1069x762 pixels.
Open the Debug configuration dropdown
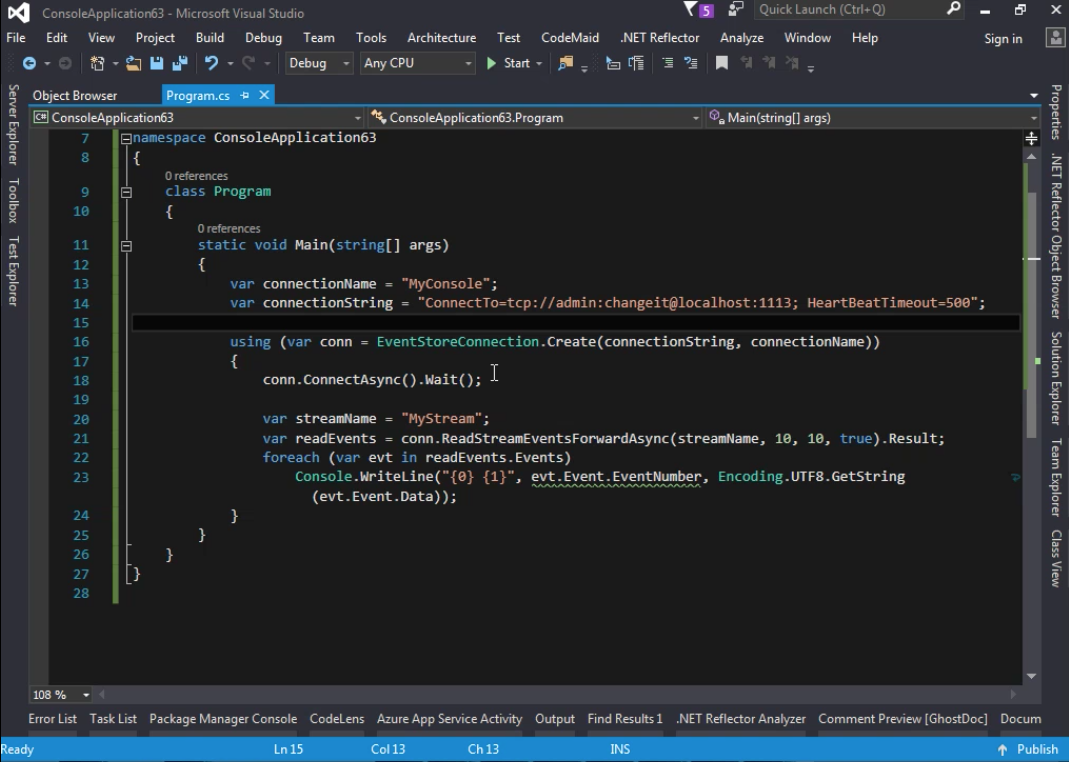(x=318, y=63)
